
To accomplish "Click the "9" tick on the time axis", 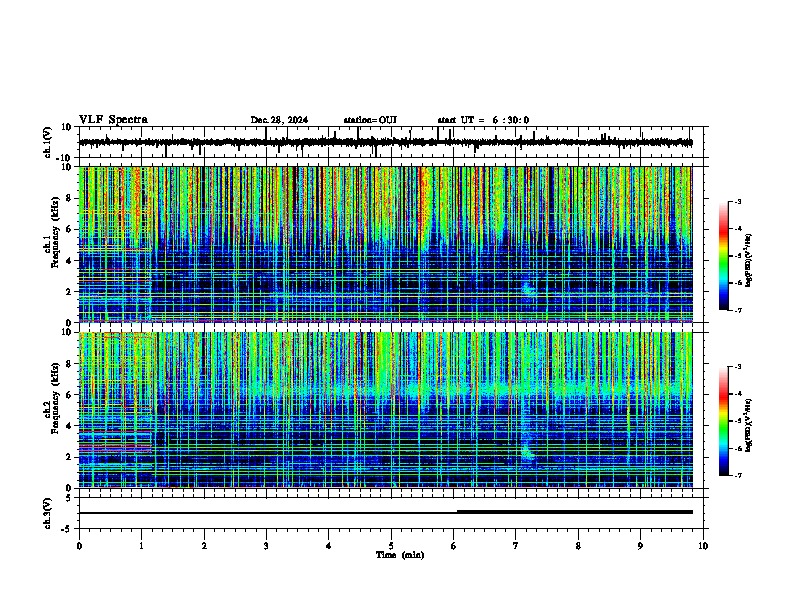I will (x=640, y=546).
